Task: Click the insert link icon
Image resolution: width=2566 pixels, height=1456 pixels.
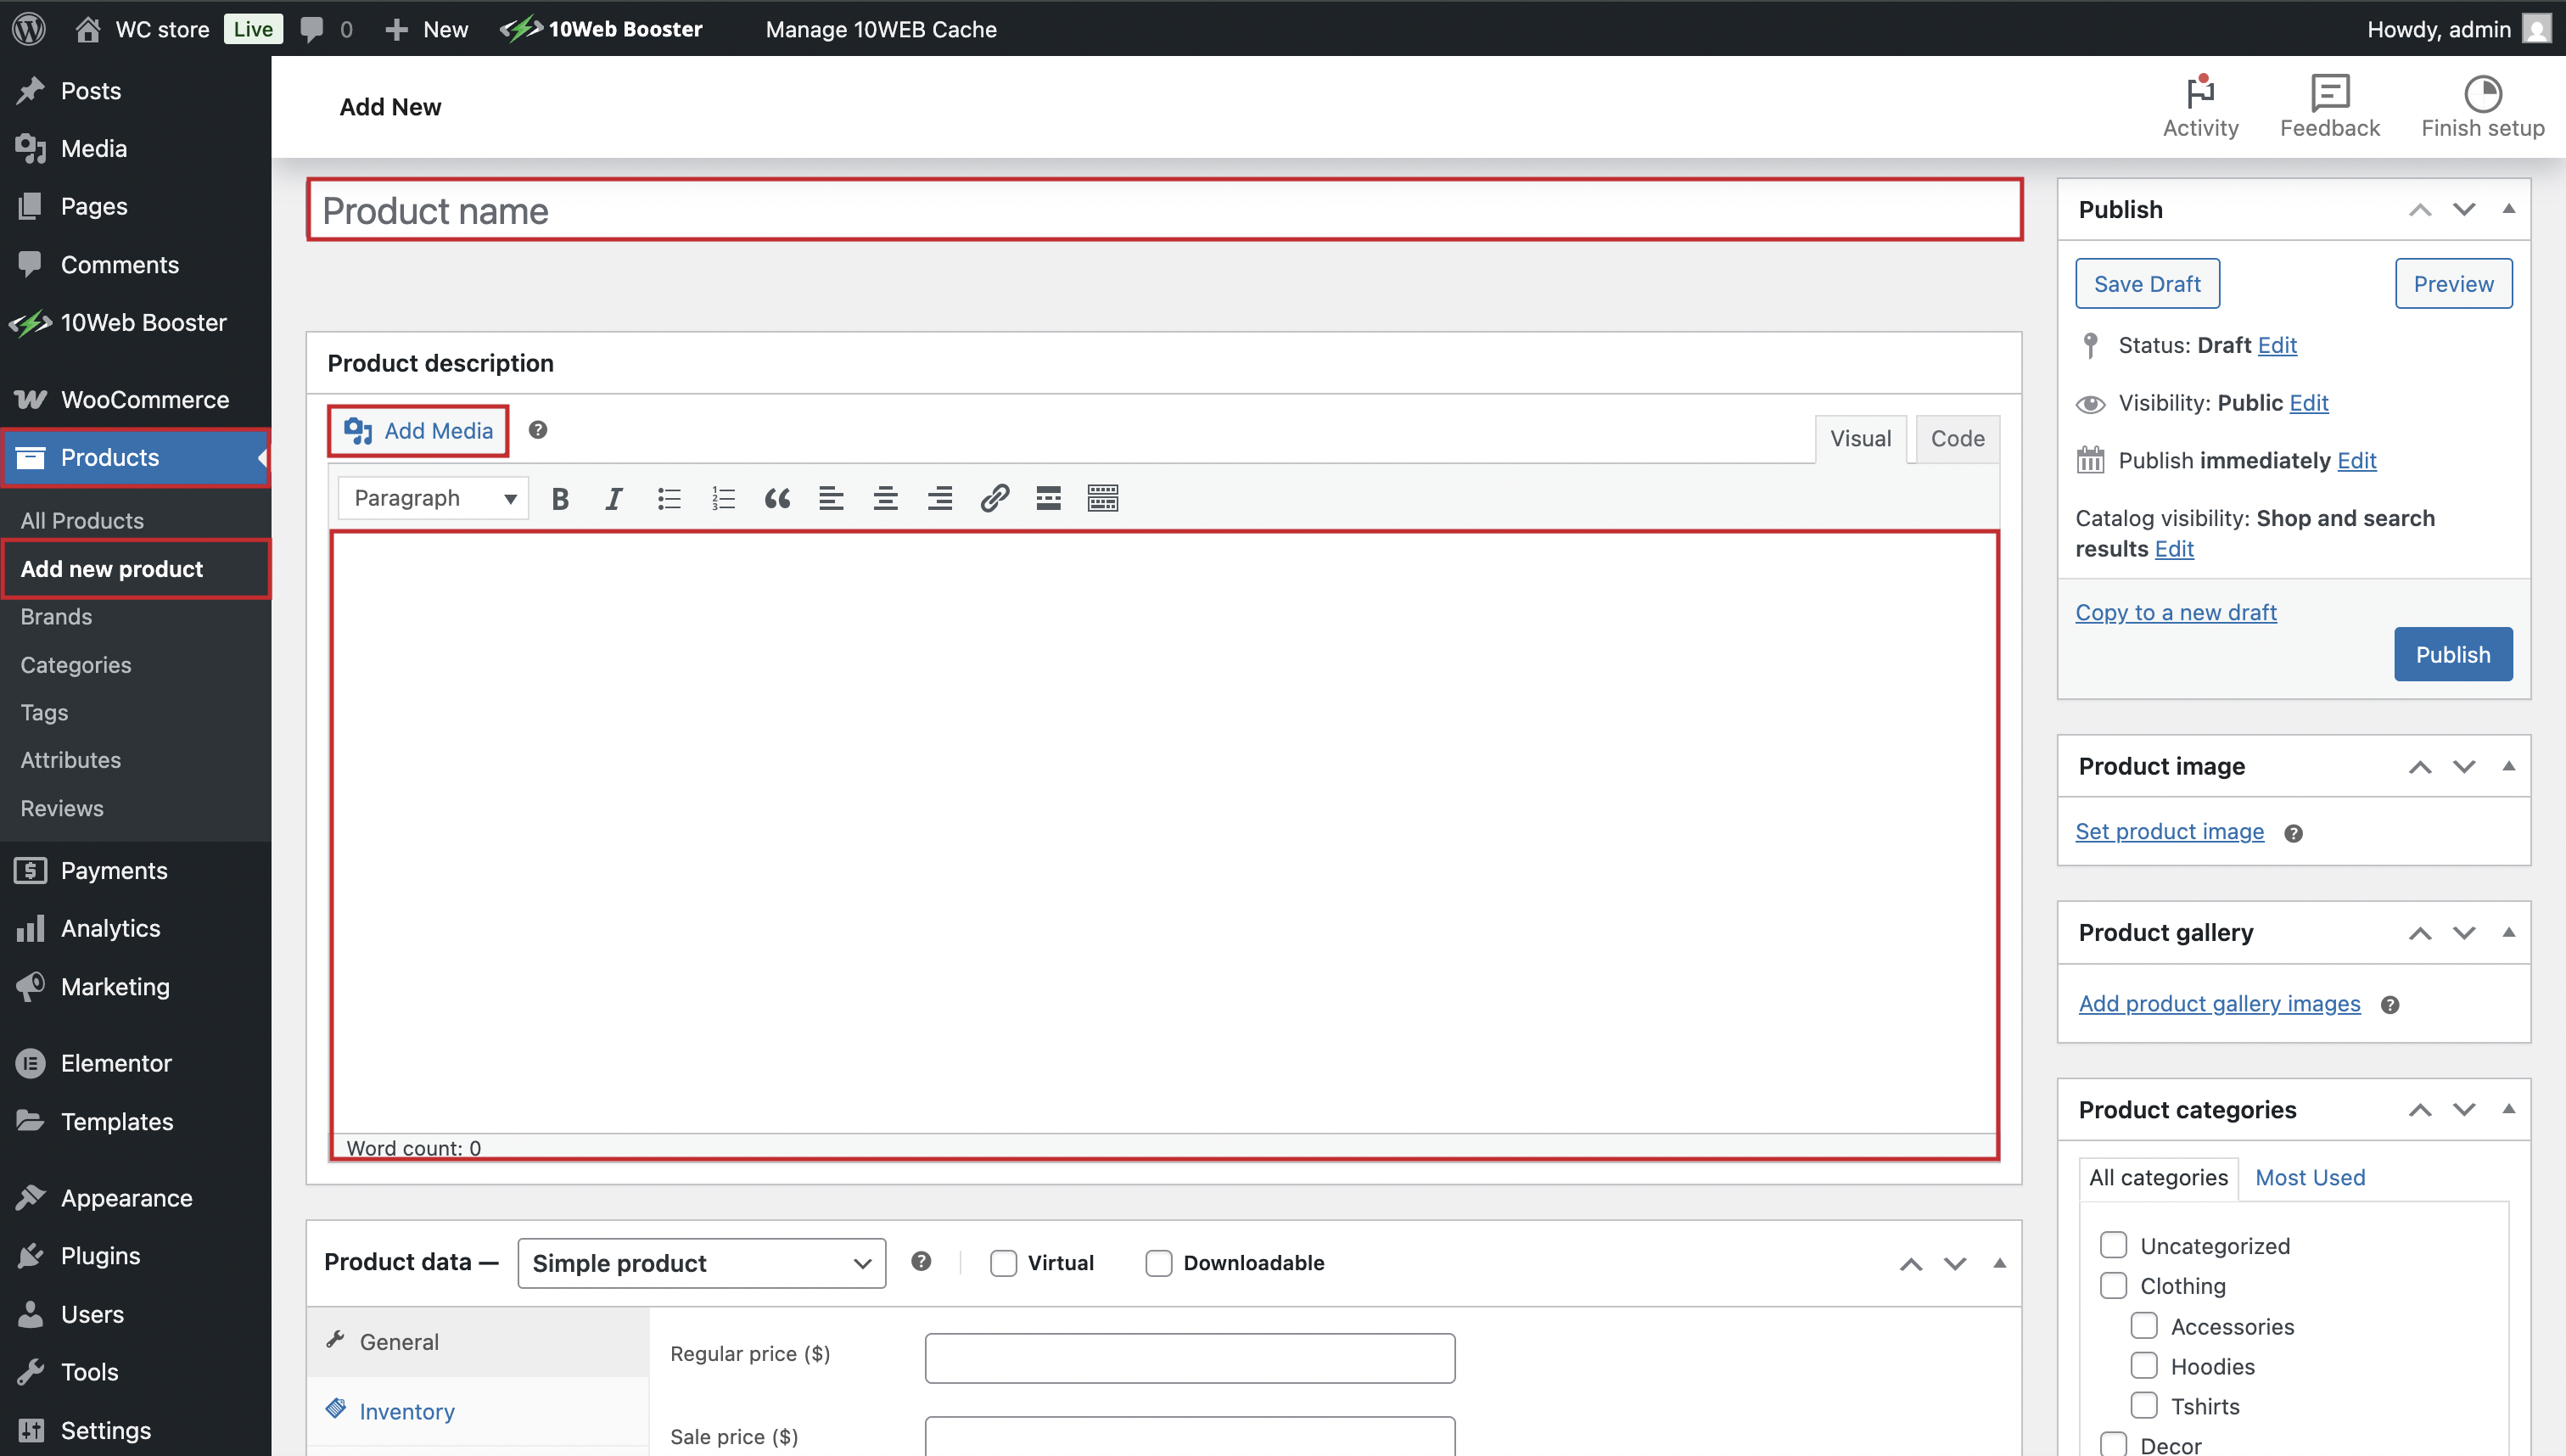Action: [994, 498]
